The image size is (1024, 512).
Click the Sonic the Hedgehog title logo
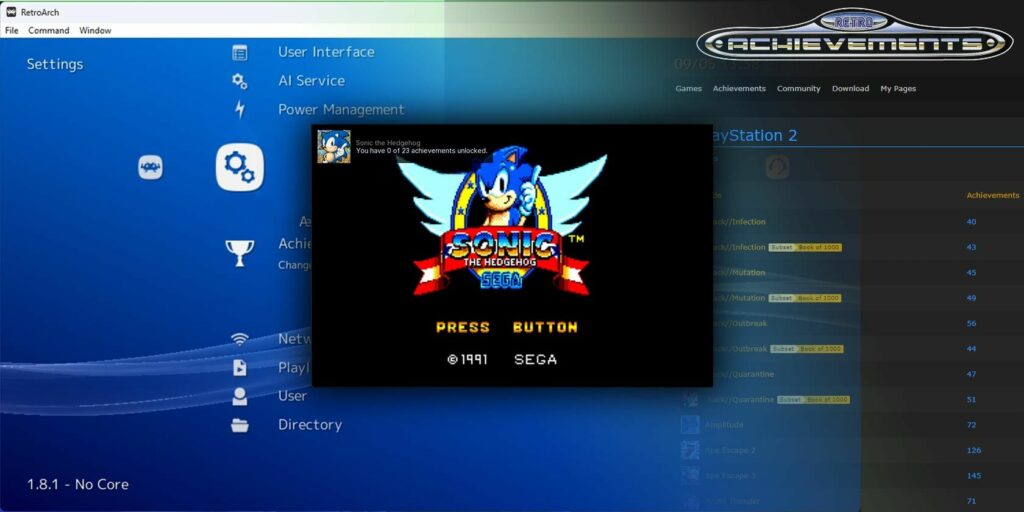[x=502, y=219]
